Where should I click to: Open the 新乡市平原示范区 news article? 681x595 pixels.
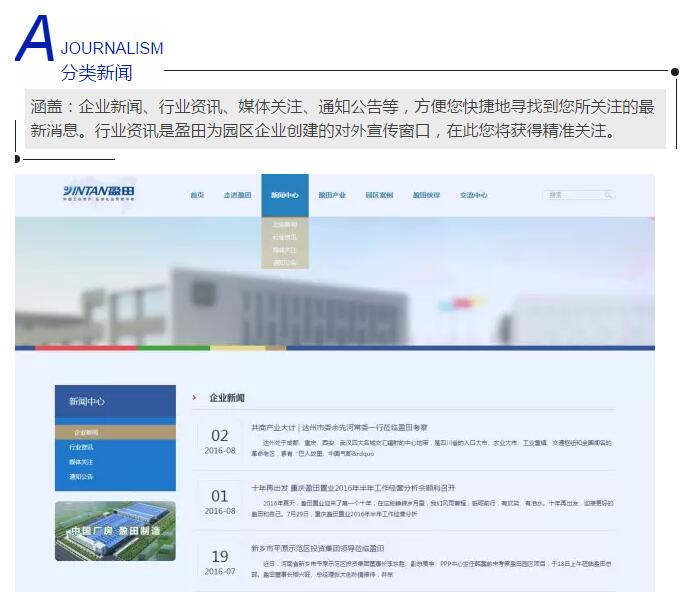tap(318, 549)
